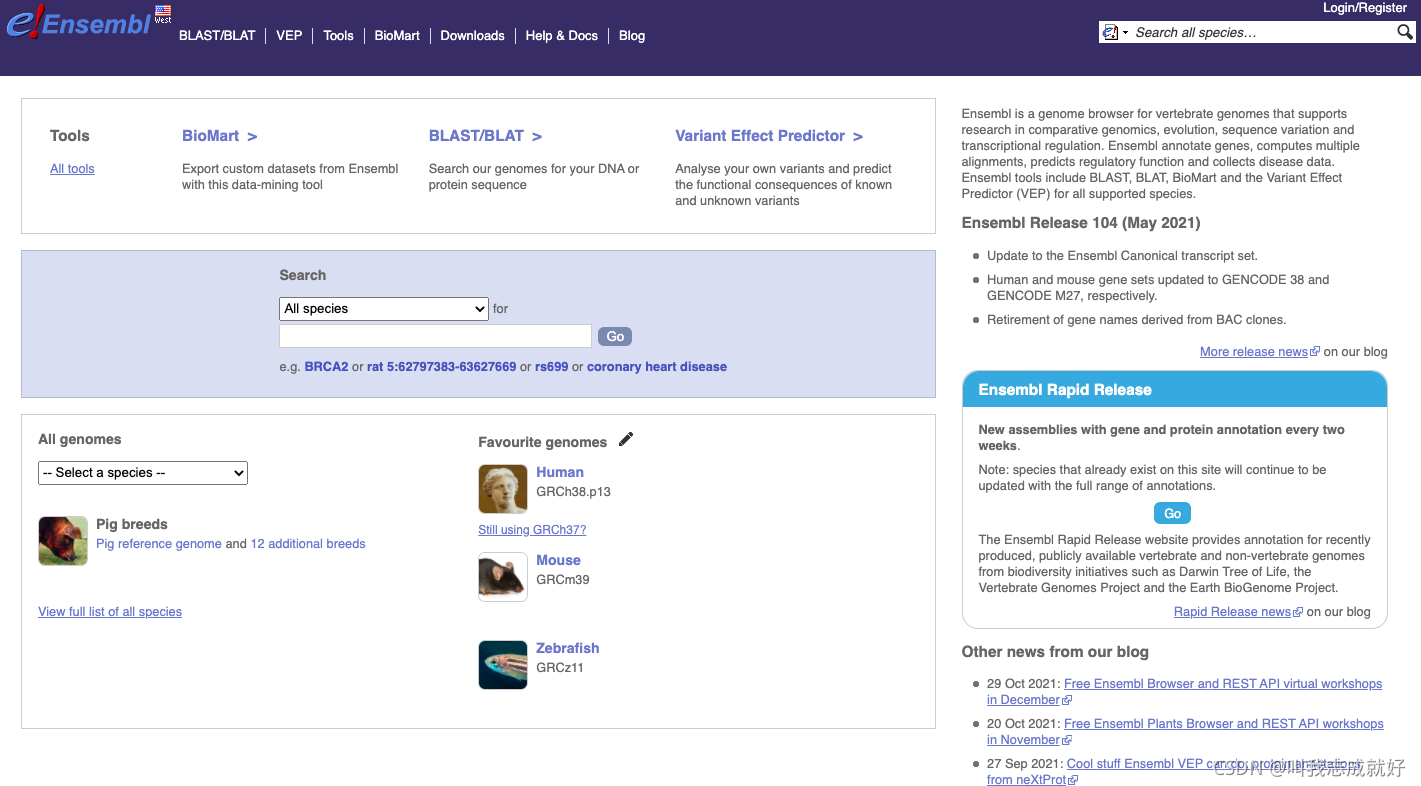Open the All species dropdown in Search
Viewport: 1421px width, 786px height.
384,309
